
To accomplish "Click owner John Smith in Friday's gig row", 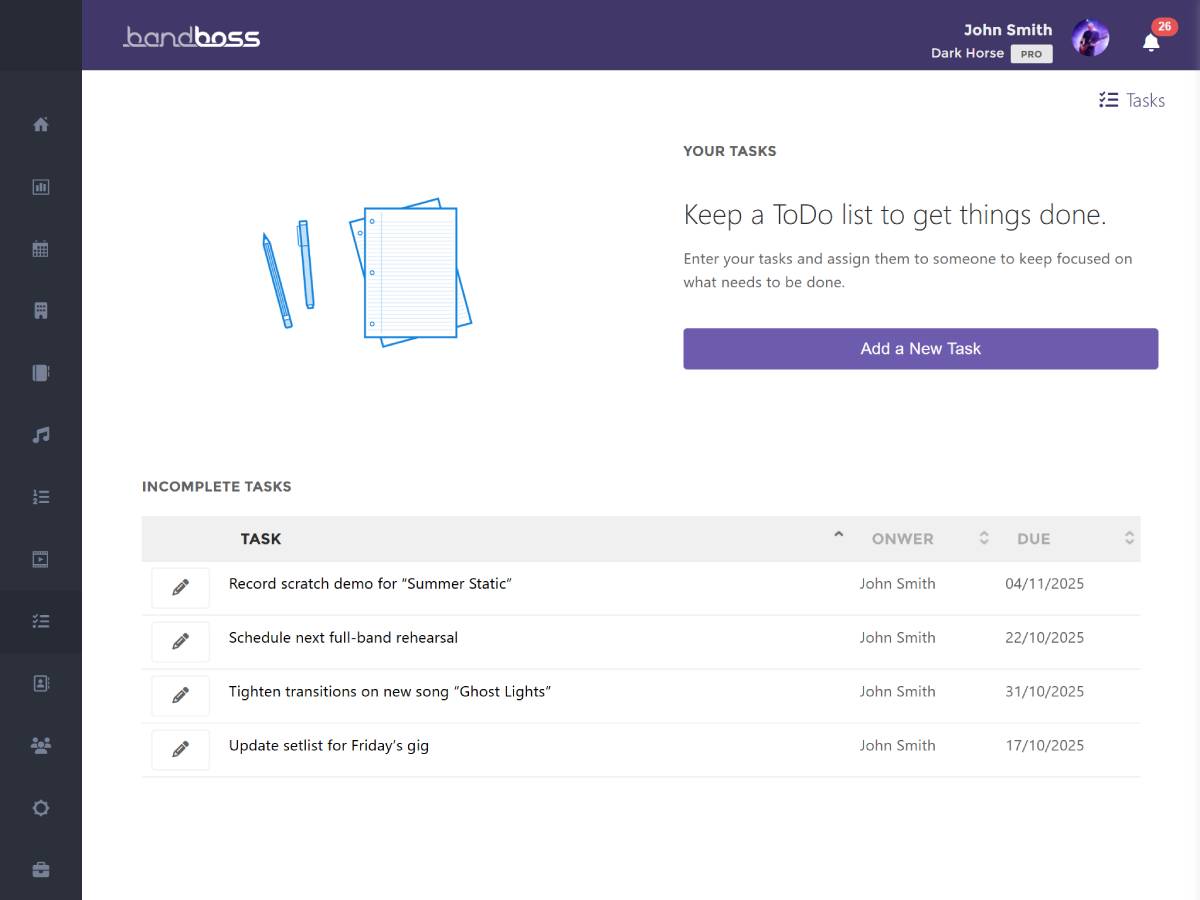I will pos(898,746).
